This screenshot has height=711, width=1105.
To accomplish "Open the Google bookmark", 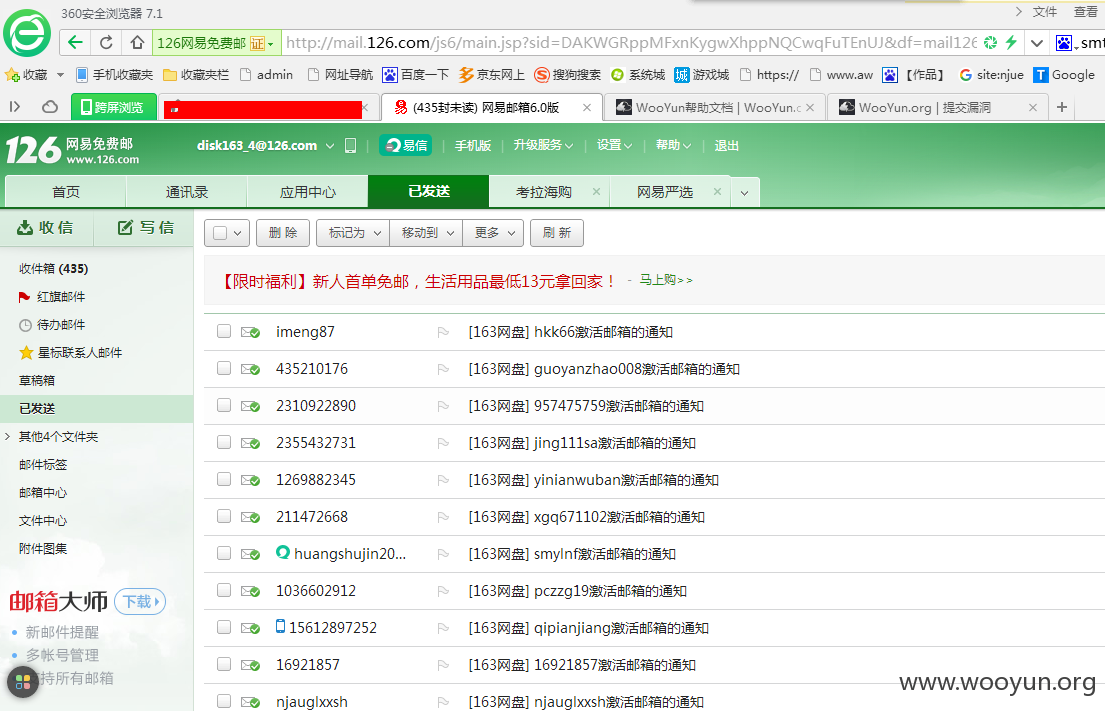I will coord(1064,75).
